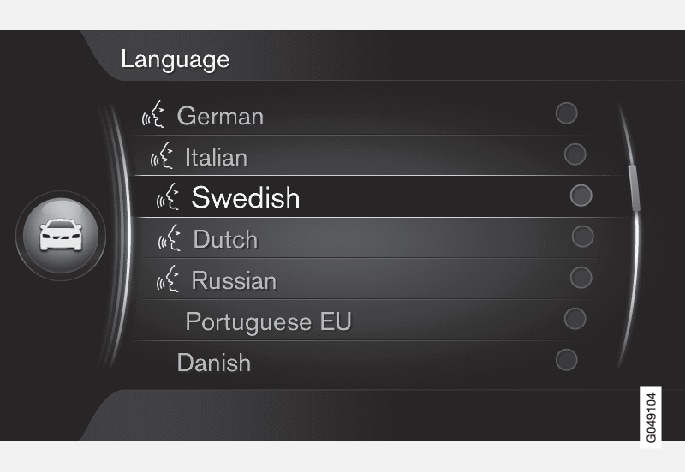Select the Portuguese EU radio button
685x472 pixels.
[x=575, y=318]
